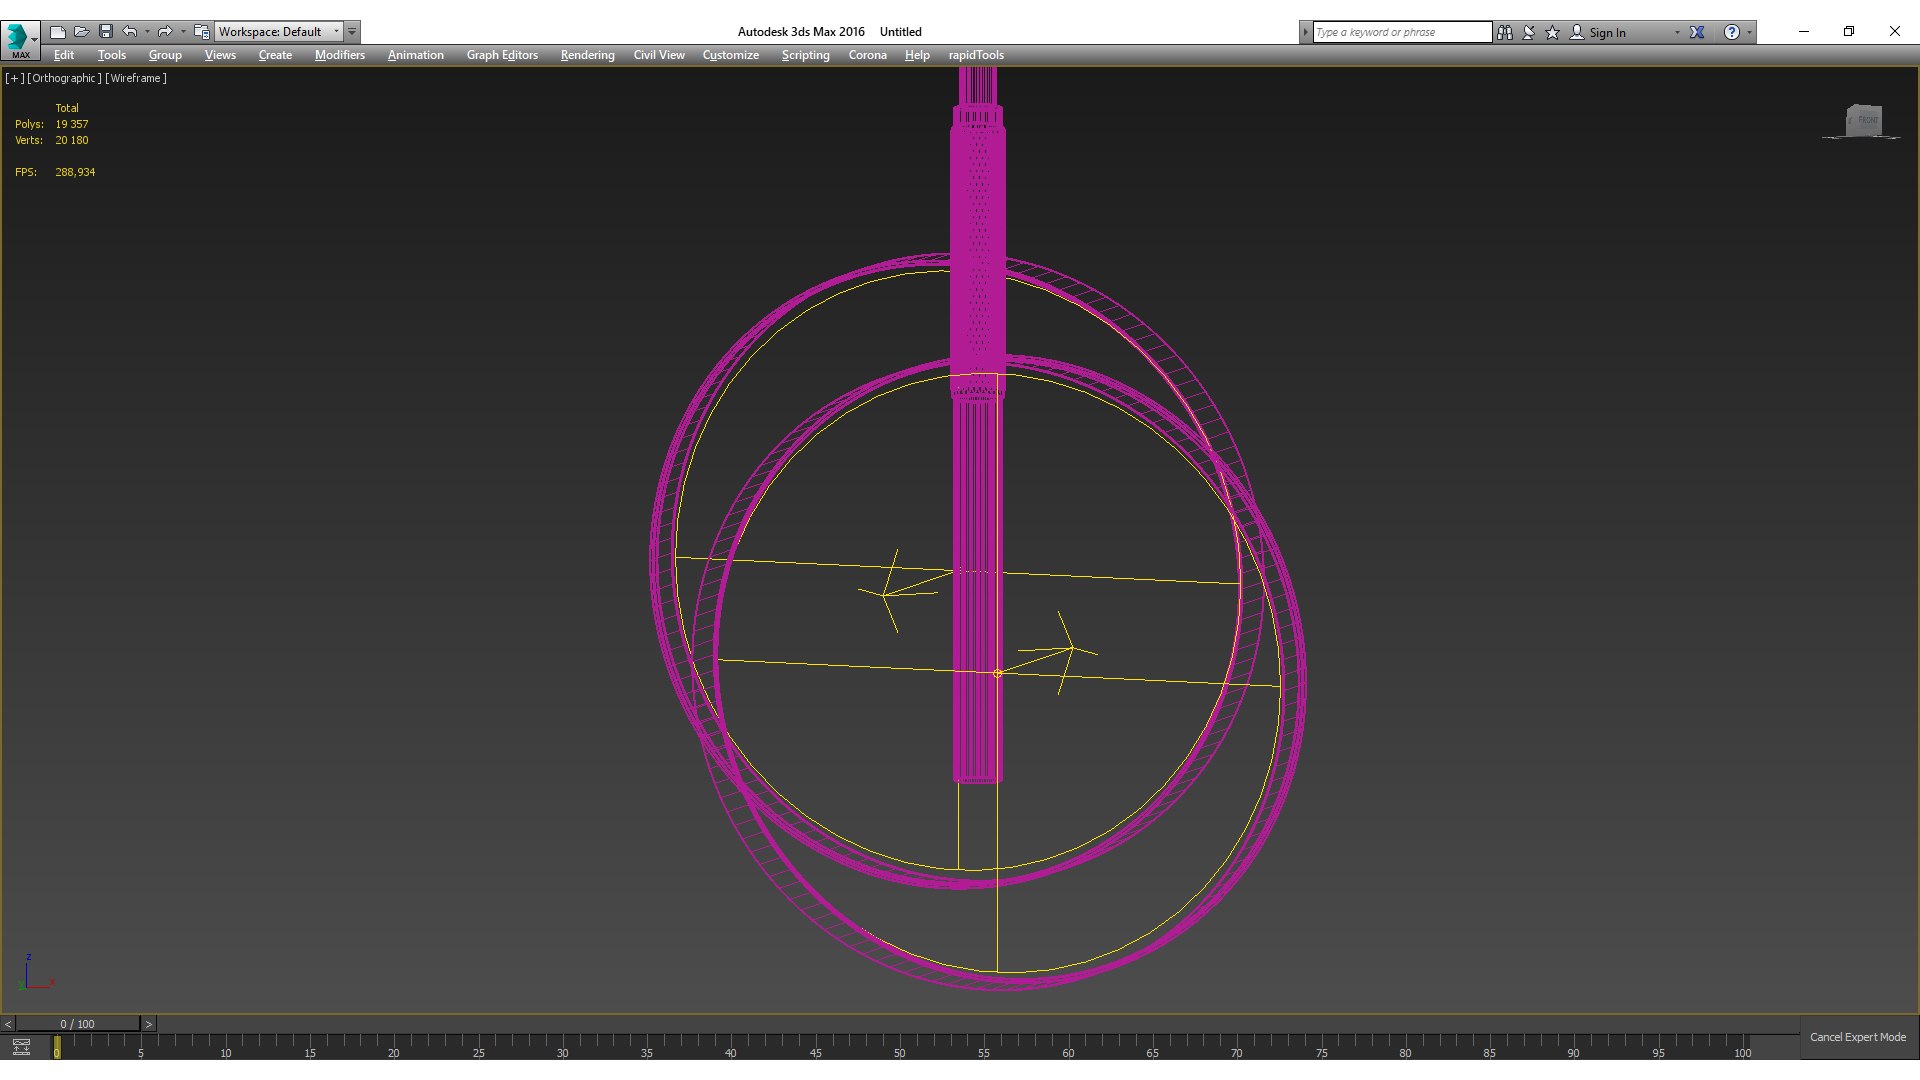Screen dimensions: 1920x1080
Task: Click the binoculars search icon
Action: pyautogui.click(x=1505, y=32)
